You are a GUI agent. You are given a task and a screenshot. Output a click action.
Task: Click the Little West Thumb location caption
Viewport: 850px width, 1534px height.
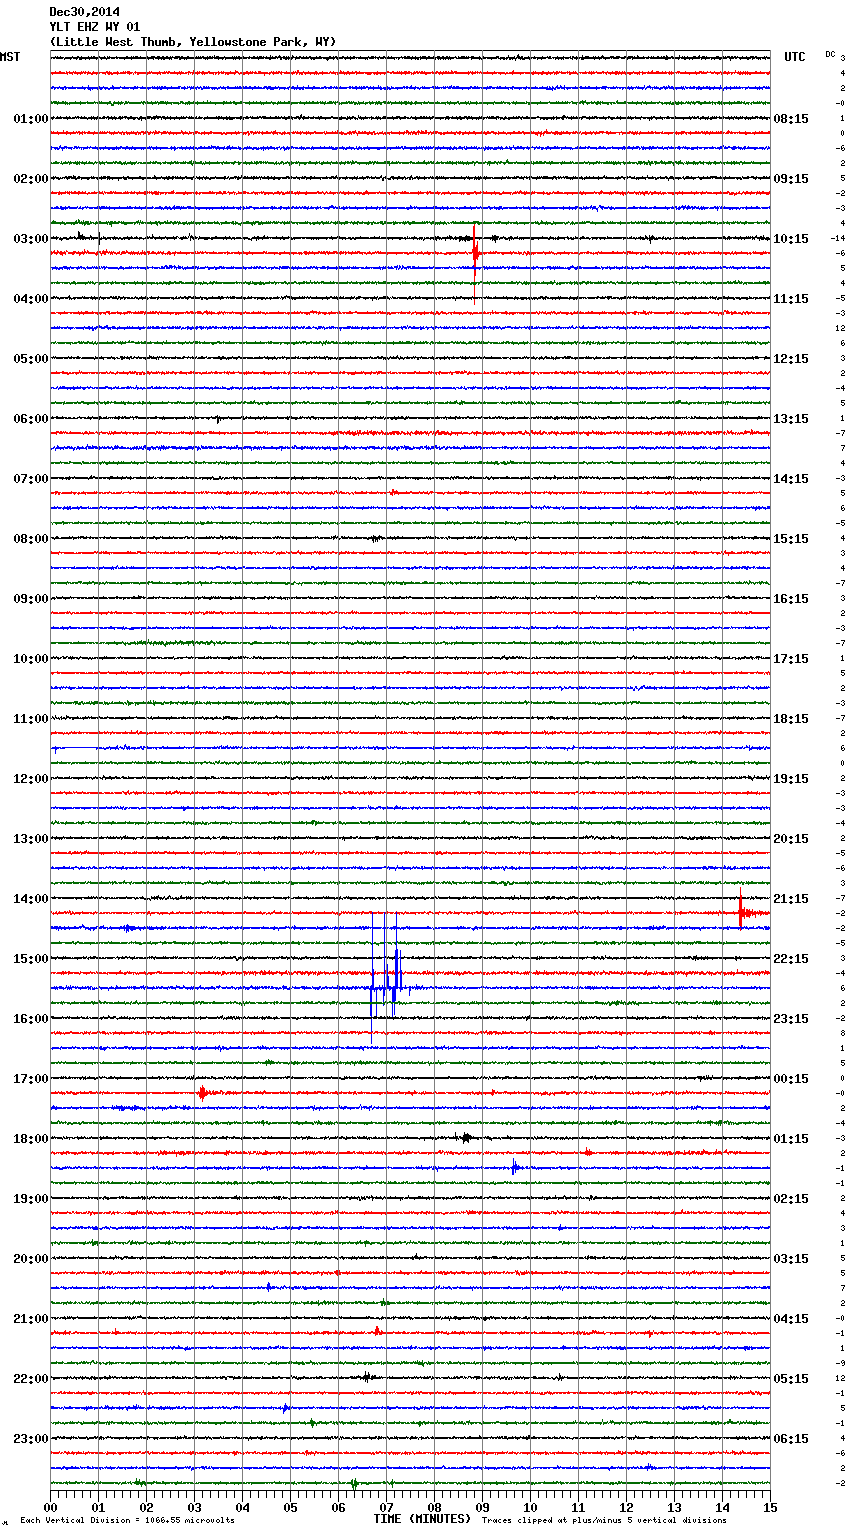click(x=193, y=42)
